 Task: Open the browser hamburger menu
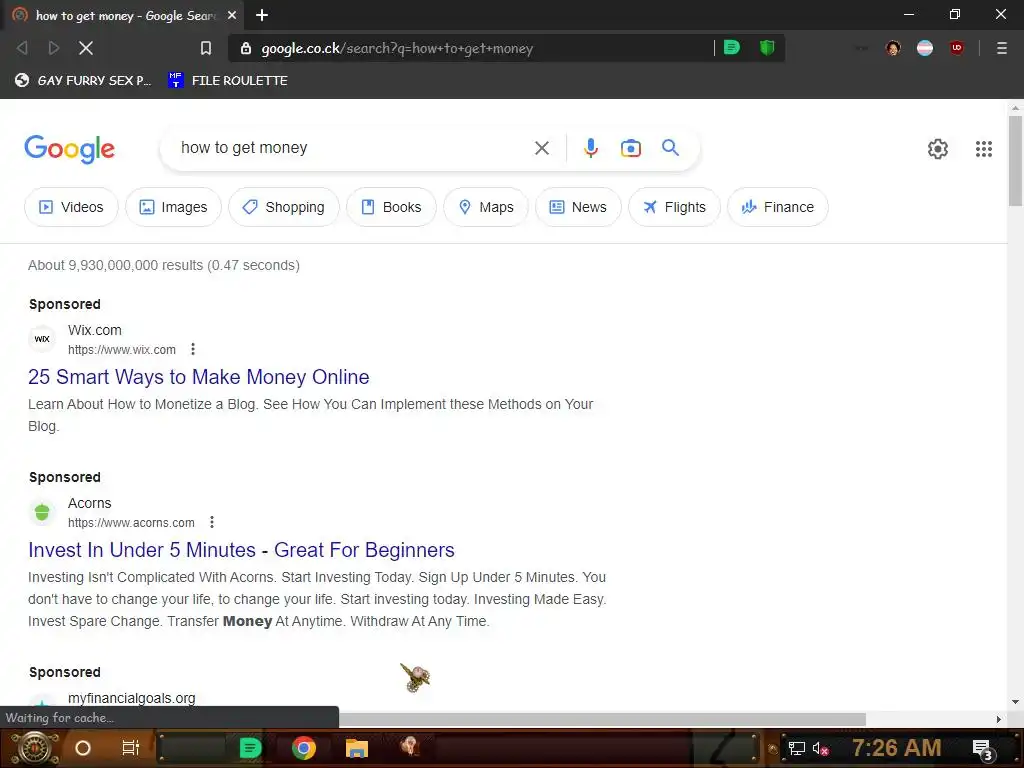1002,48
